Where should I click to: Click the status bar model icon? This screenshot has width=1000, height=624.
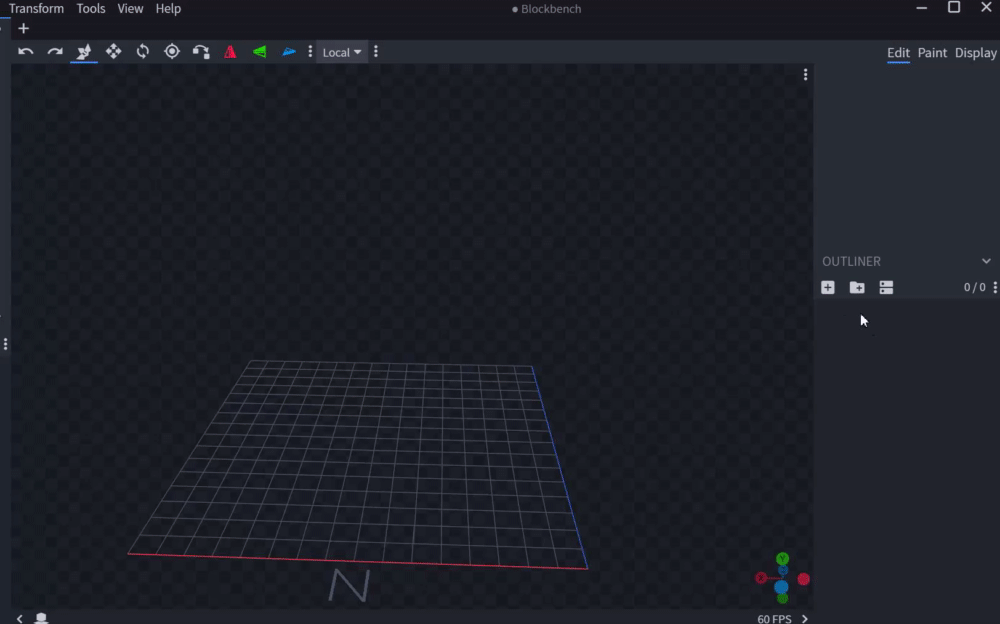click(41, 618)
